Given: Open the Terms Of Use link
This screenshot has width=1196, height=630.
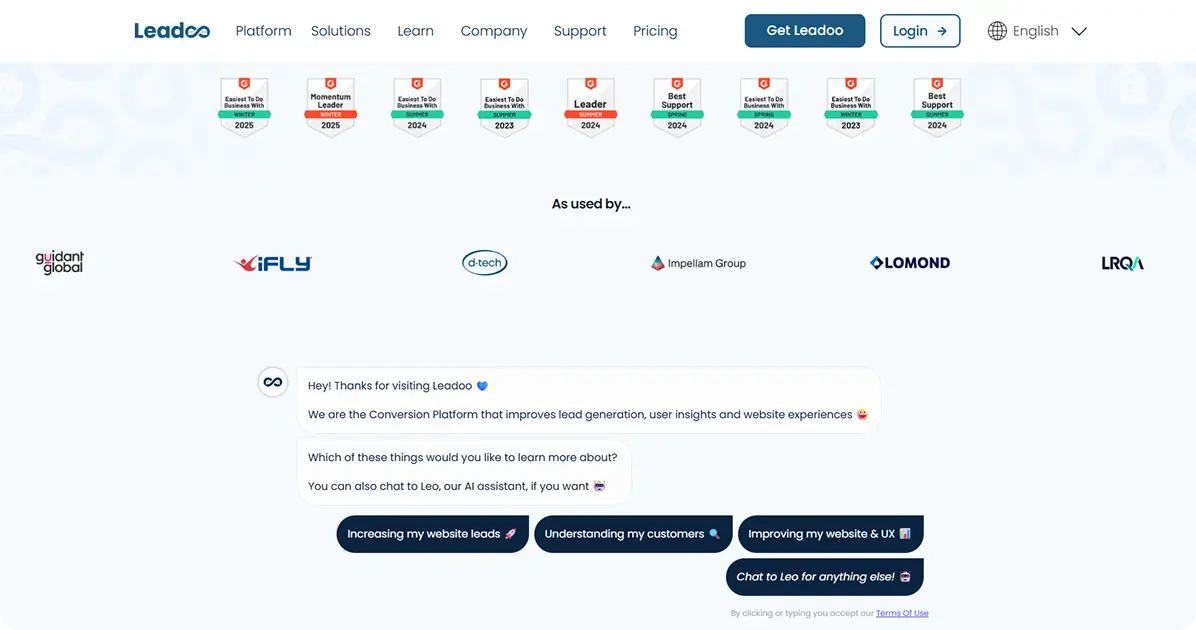Looking at the screenshot, I should tap(902, 613).
